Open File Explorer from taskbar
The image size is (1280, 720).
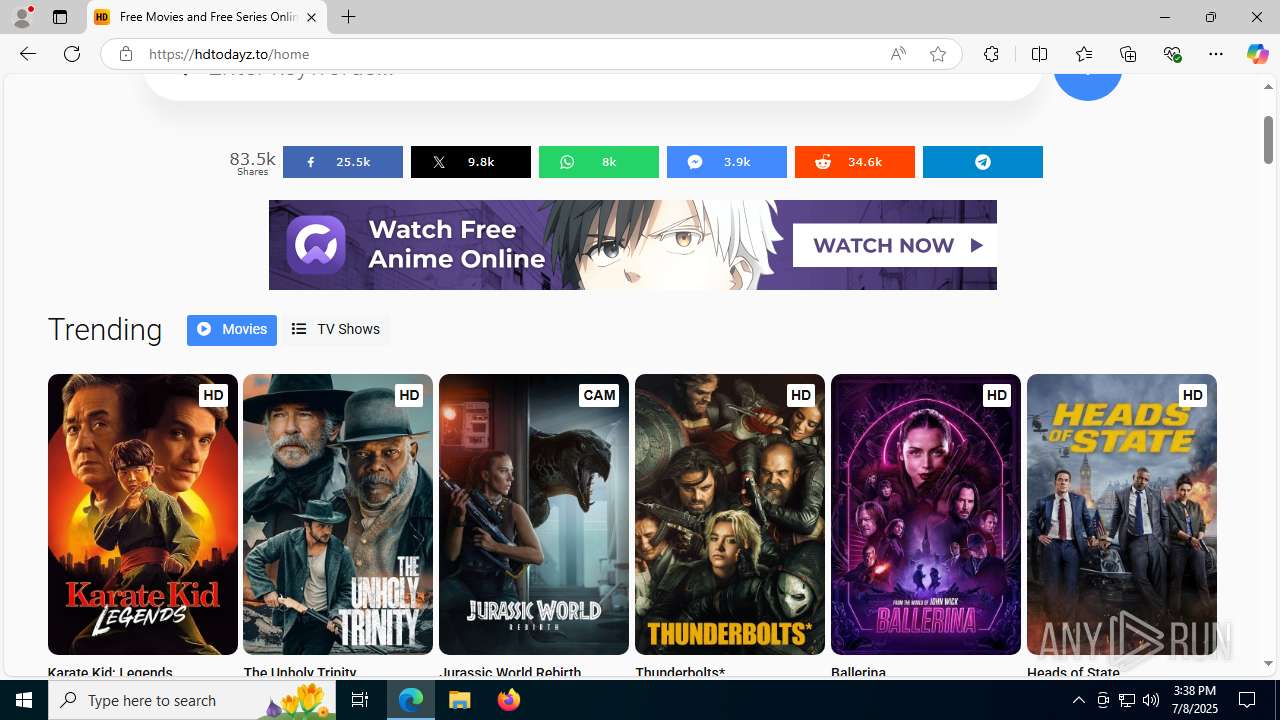point(460,700)
